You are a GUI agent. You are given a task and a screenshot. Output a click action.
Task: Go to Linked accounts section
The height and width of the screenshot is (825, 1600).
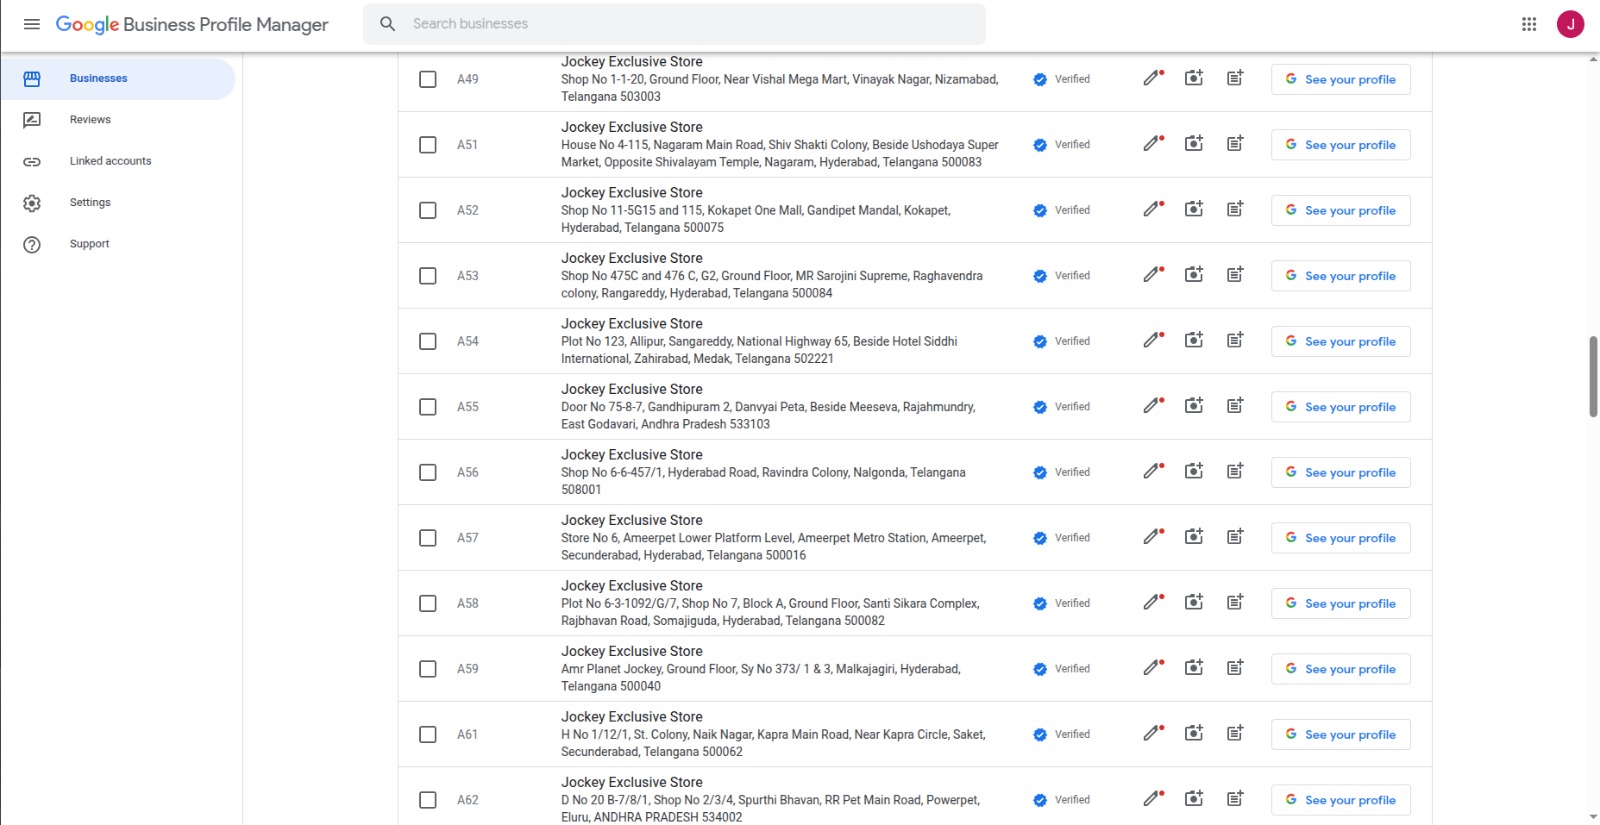pos(110,161)
